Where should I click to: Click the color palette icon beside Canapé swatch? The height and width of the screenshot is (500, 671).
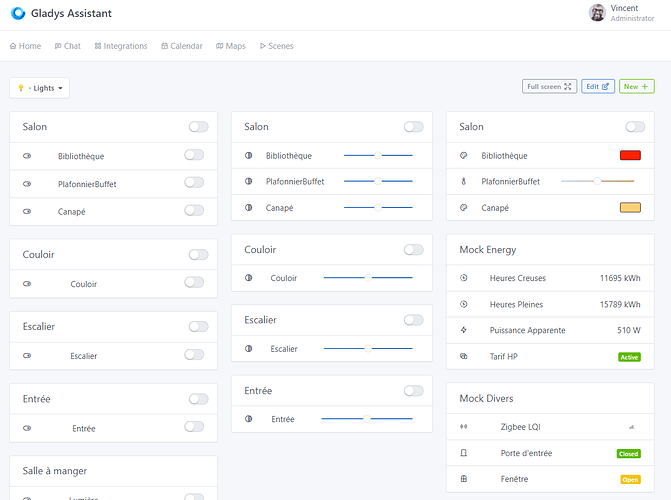[x=463, y=207]
